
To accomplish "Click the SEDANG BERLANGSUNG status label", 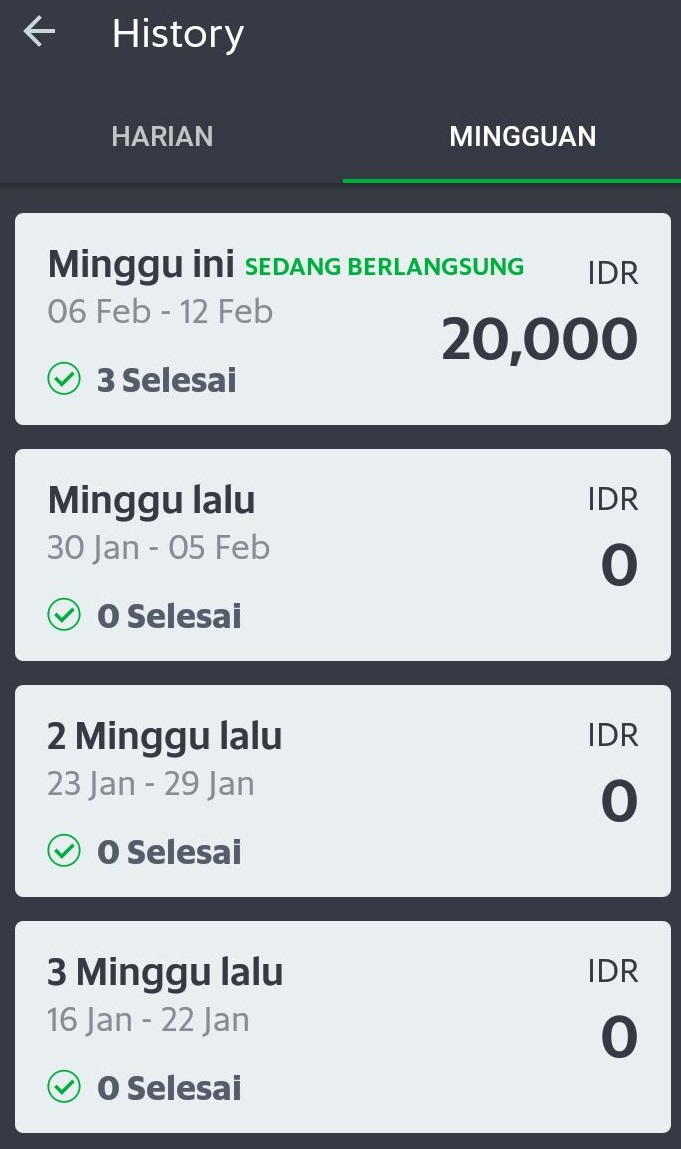I will pos(384,267).
